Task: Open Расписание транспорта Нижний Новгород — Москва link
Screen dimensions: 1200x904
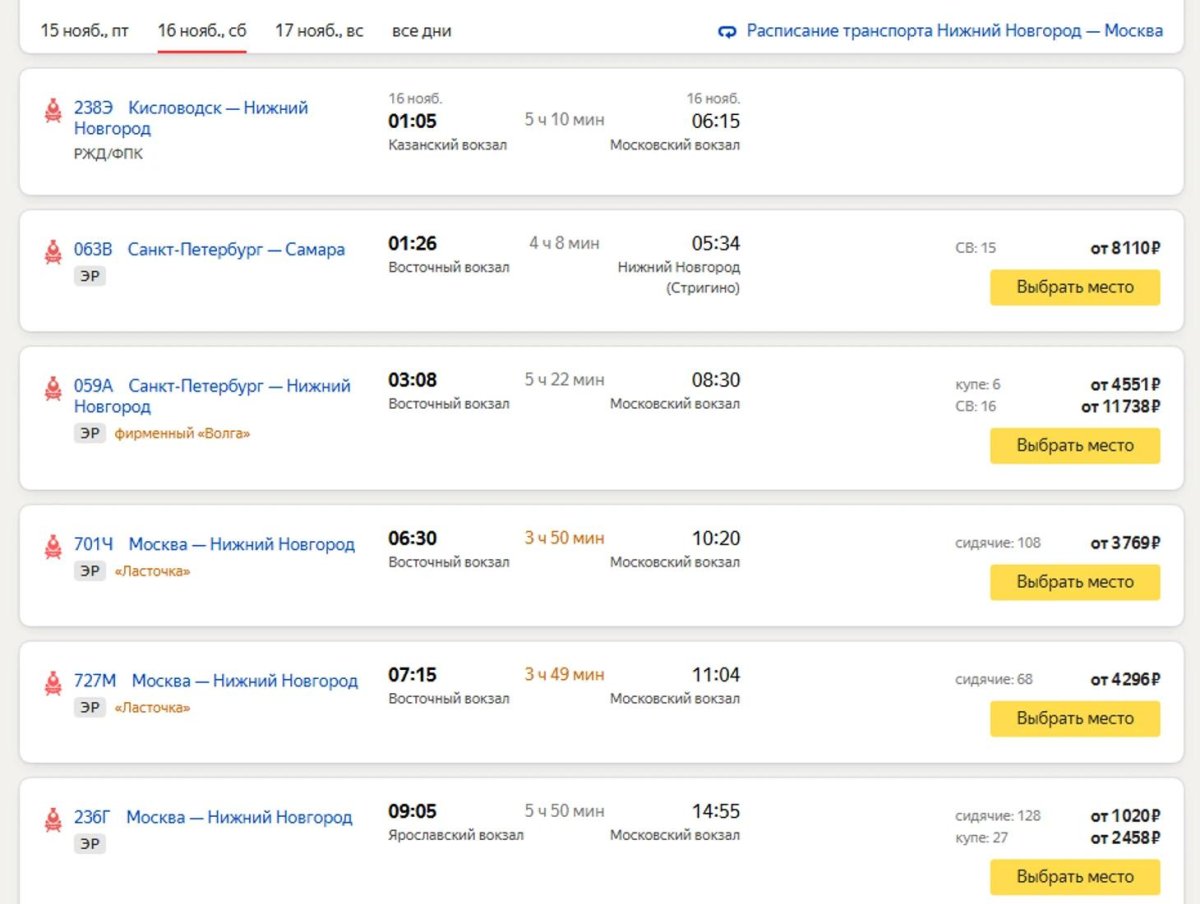Action: click(x=954, y=31)
